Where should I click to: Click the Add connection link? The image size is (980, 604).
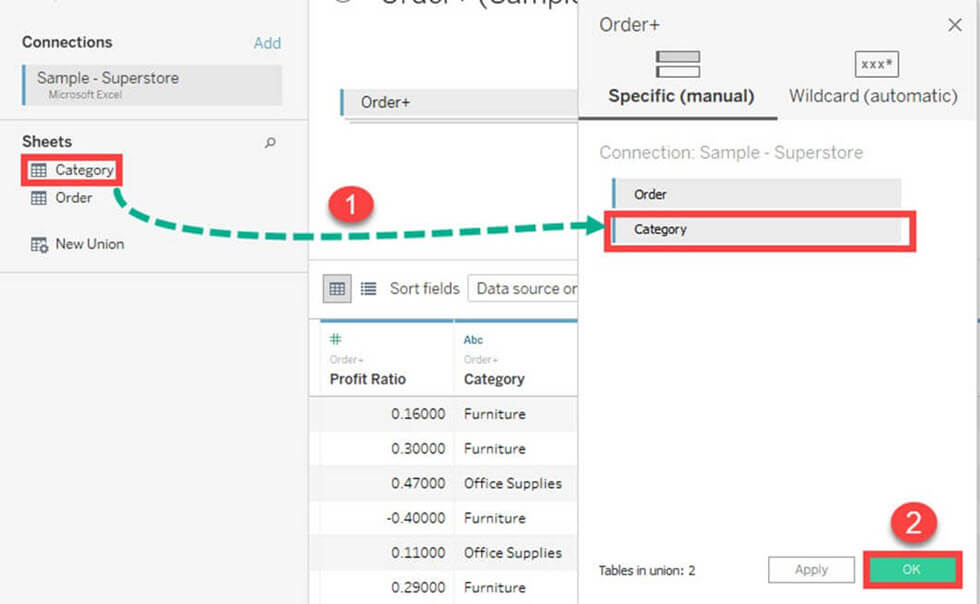(267, 43)
